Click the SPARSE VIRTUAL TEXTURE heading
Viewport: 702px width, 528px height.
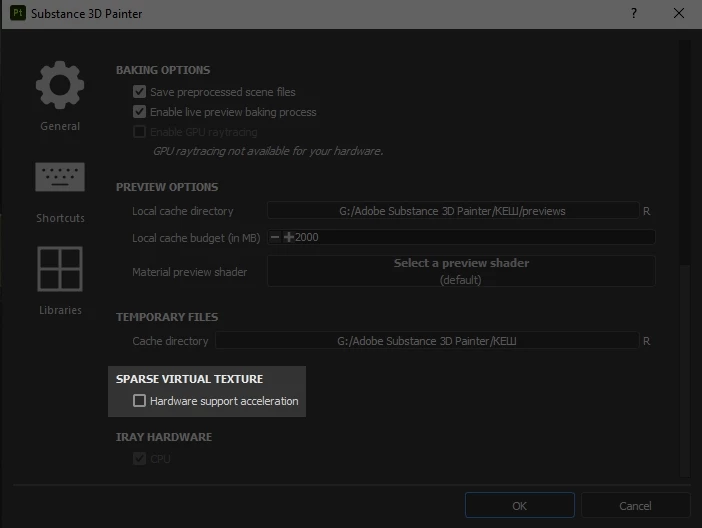(x=189, y=379)
